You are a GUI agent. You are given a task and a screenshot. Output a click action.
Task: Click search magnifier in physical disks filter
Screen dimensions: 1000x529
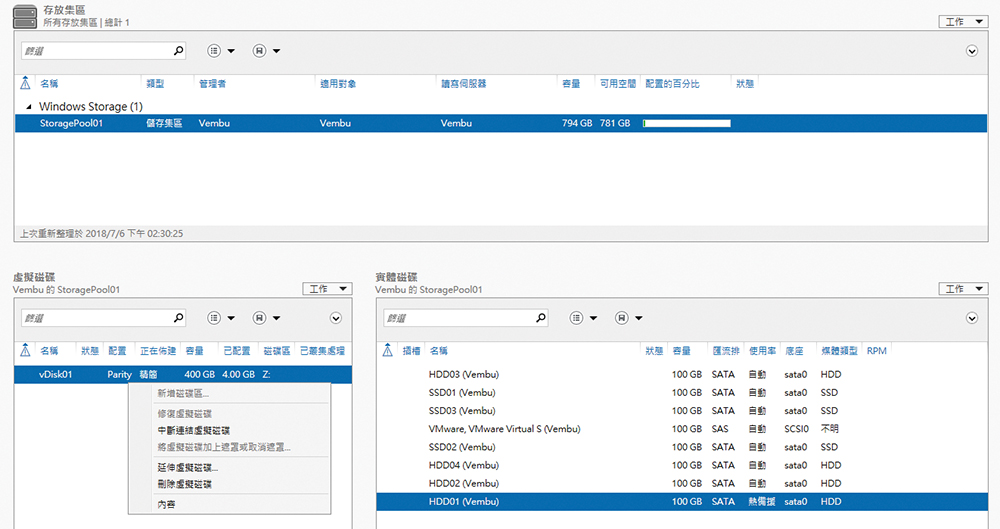541,318
